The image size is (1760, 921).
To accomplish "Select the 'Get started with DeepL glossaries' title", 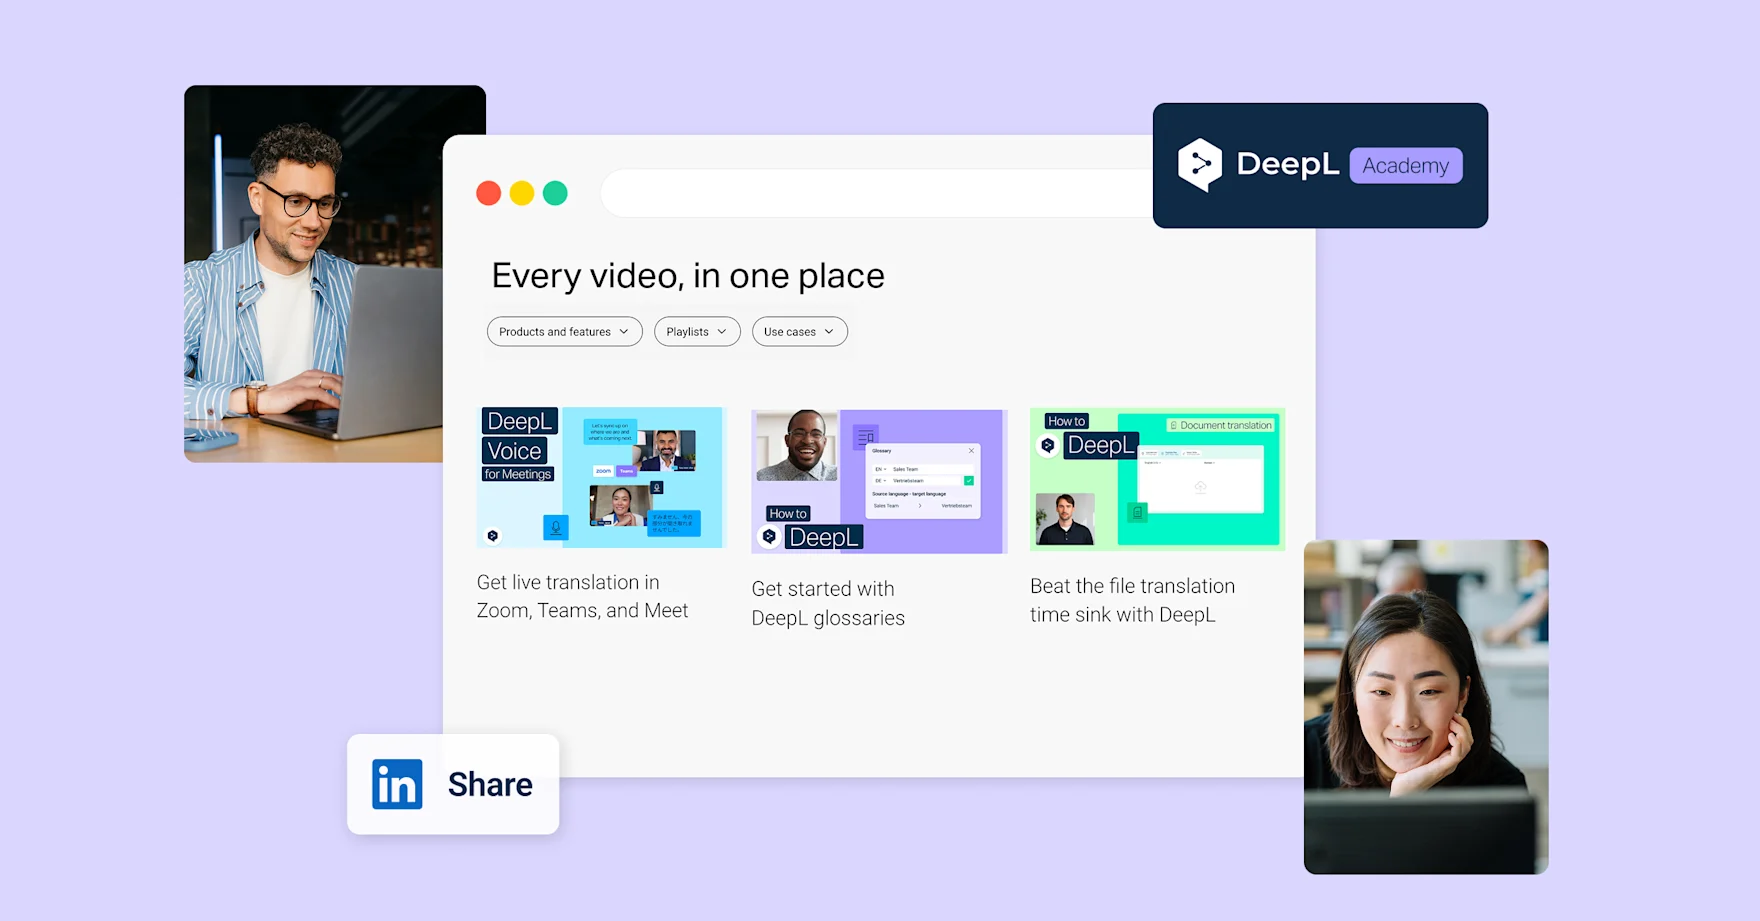I will pos(828,603).
